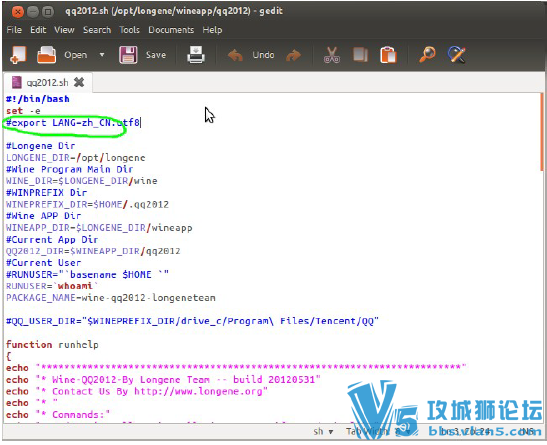Open the Help menu
547x445 pixels.
[212, 30]
